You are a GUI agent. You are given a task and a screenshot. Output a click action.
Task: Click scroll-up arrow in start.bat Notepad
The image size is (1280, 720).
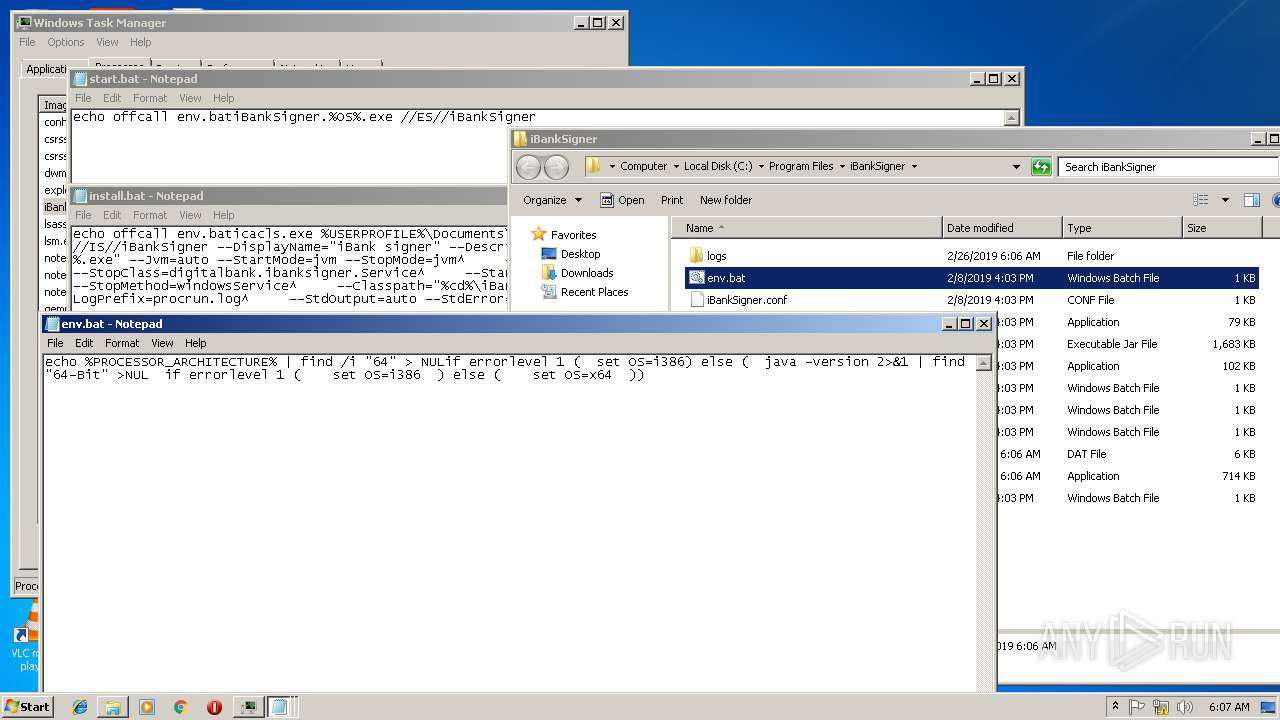tap(1012, 118)
